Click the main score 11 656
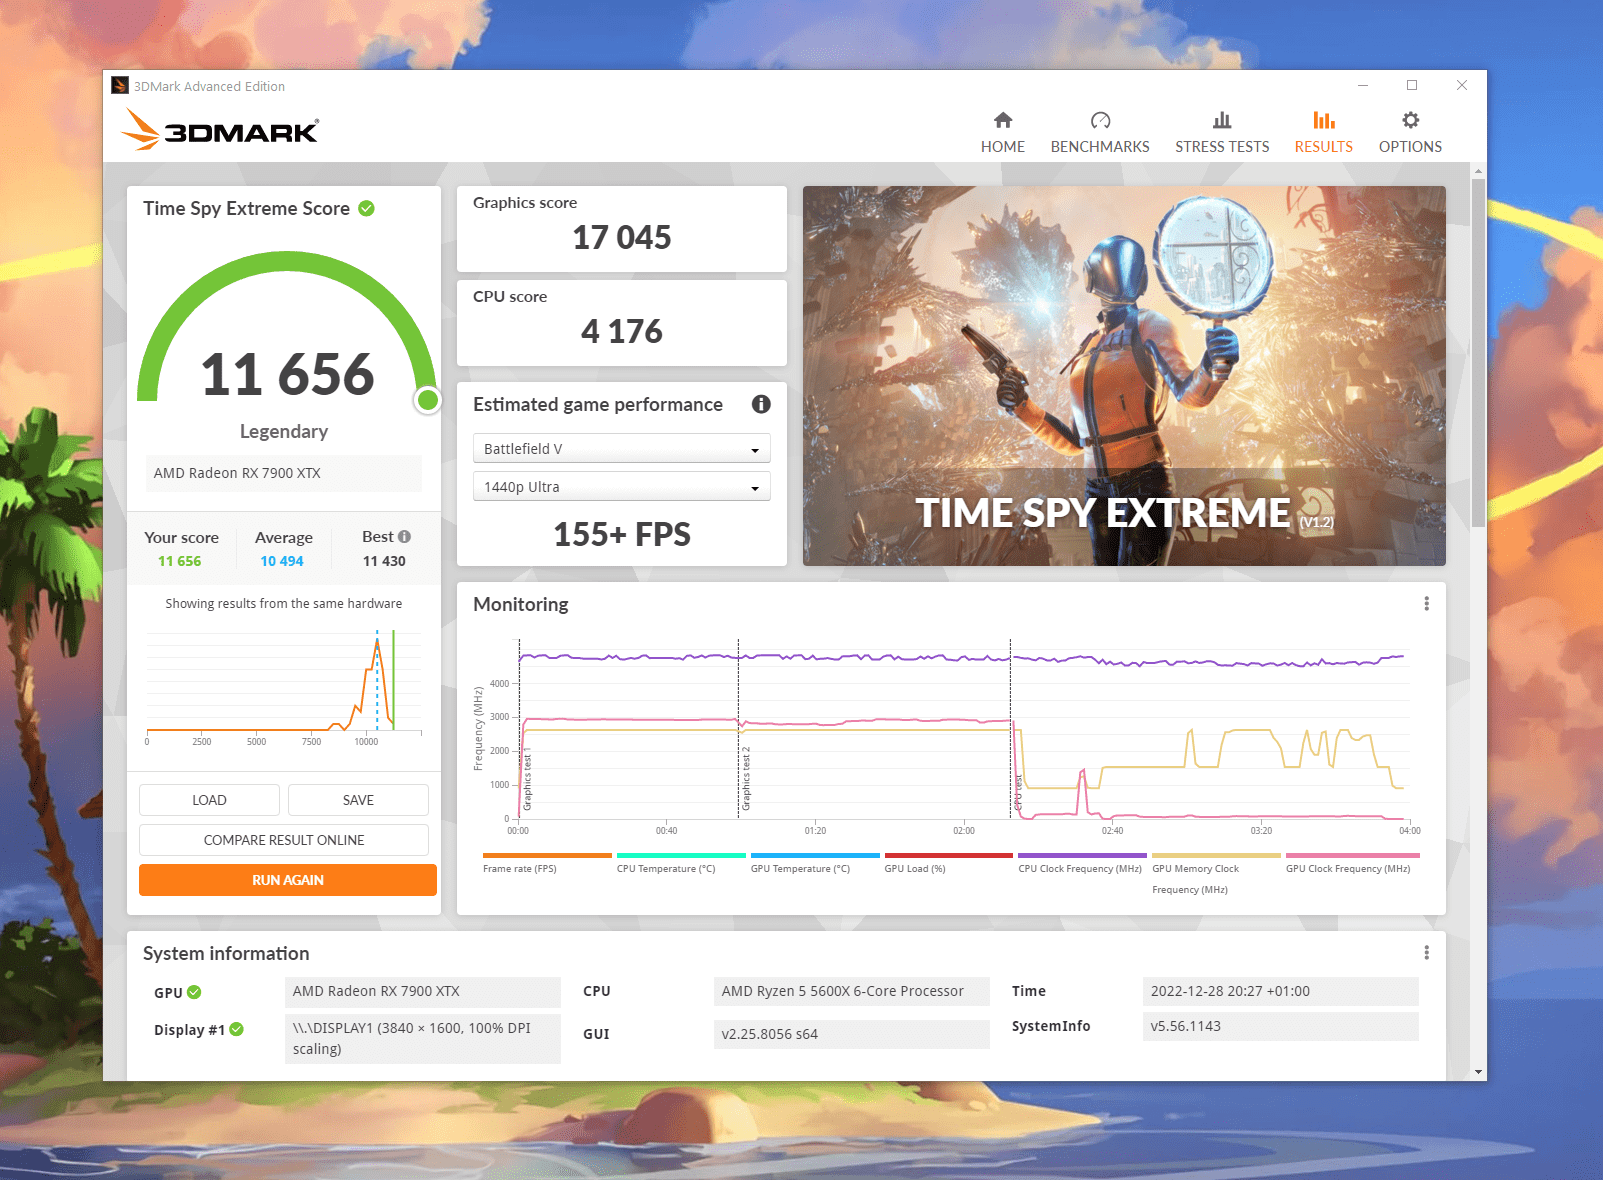 tap(288, 375)
